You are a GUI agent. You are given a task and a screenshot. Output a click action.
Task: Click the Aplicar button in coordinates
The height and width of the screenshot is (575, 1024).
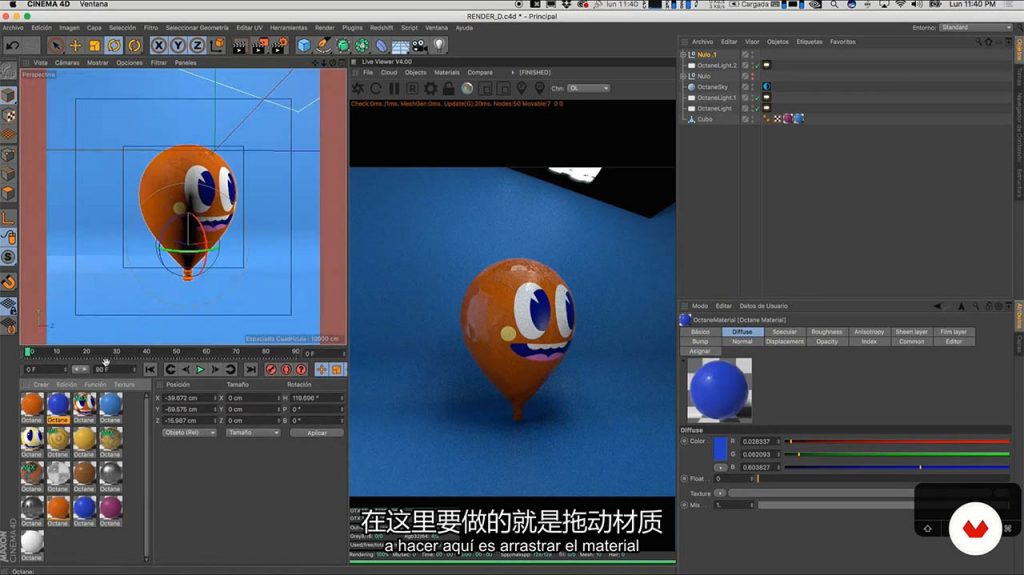(x=317, y=433)
